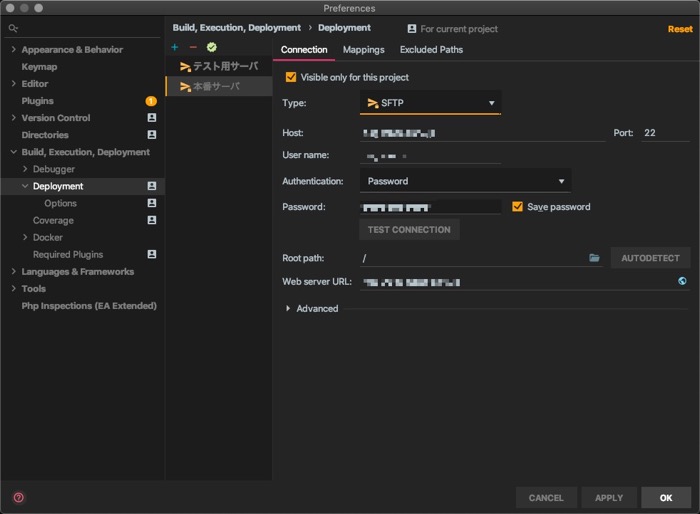Click Build, Execution, Deployment breadcrumb
Image resolution: width=700 pixels, height=514 pixels.
click(237, 28)
